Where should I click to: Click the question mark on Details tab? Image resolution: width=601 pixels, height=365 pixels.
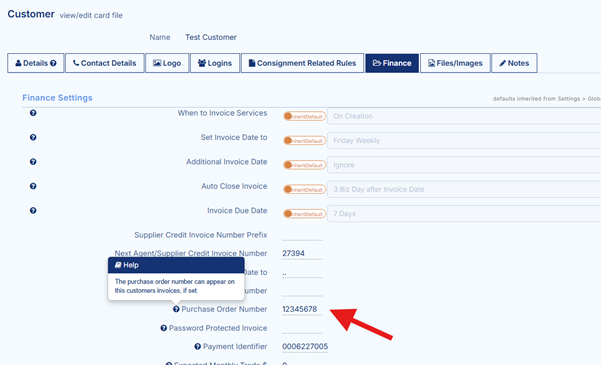click(x=53, y=63)
